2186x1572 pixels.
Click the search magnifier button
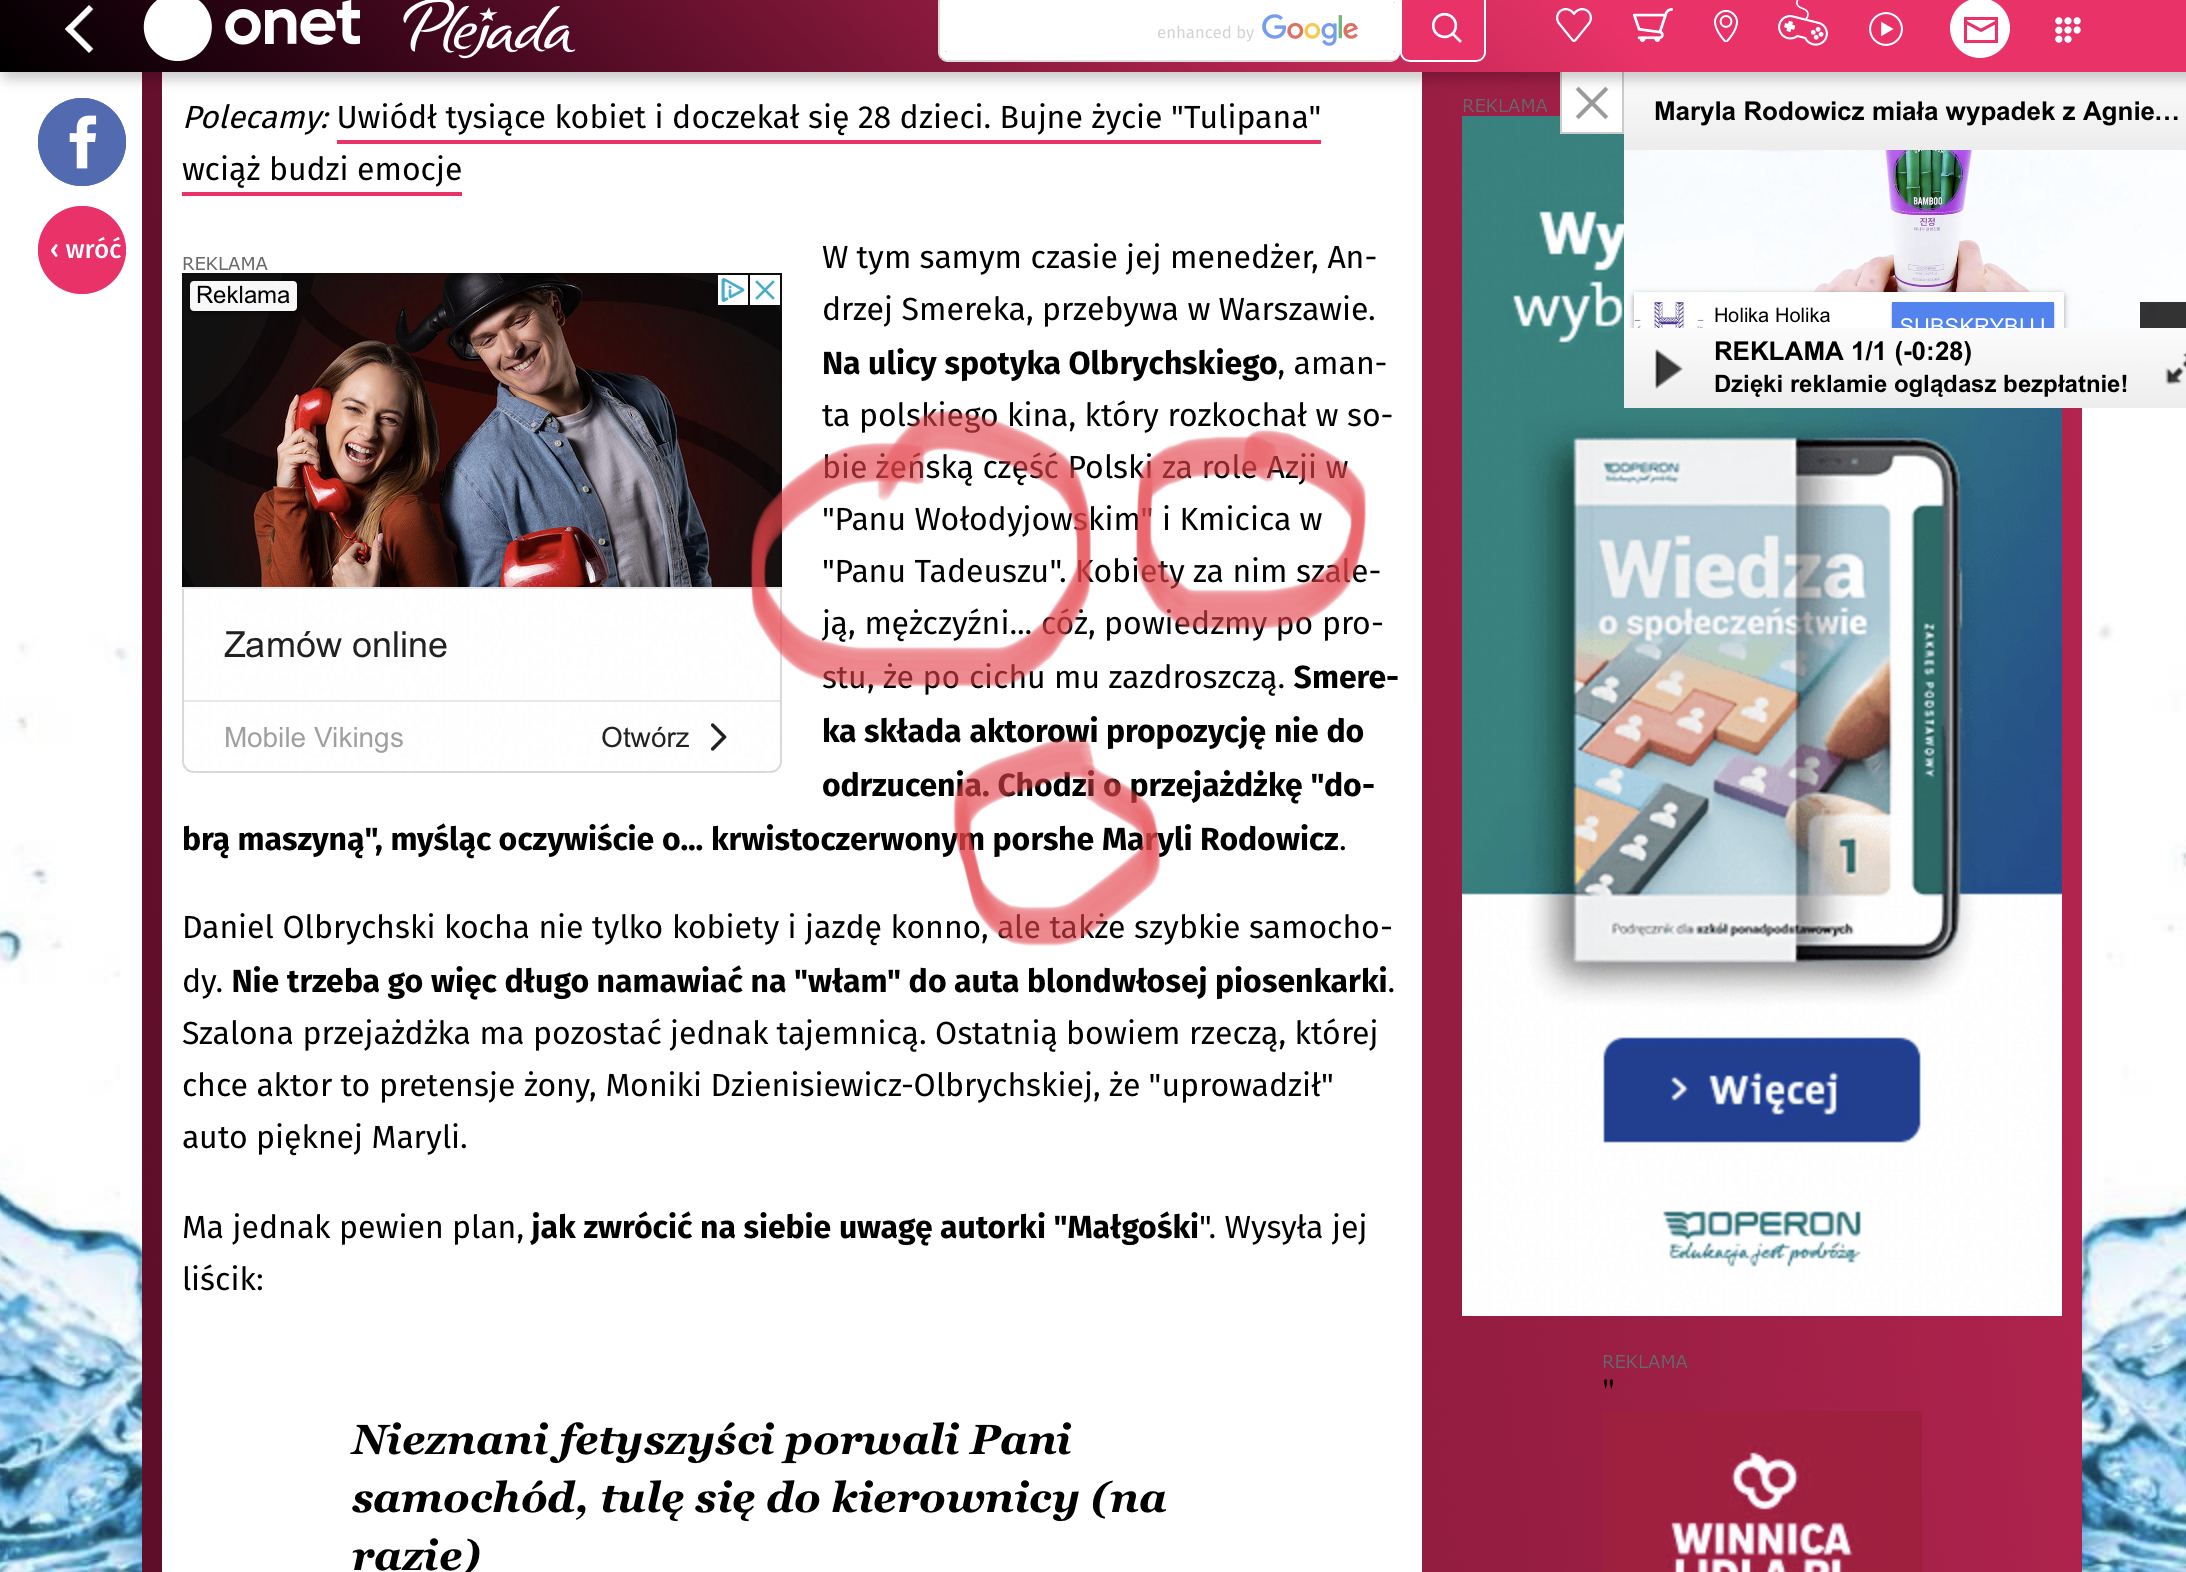point(1444,28)
